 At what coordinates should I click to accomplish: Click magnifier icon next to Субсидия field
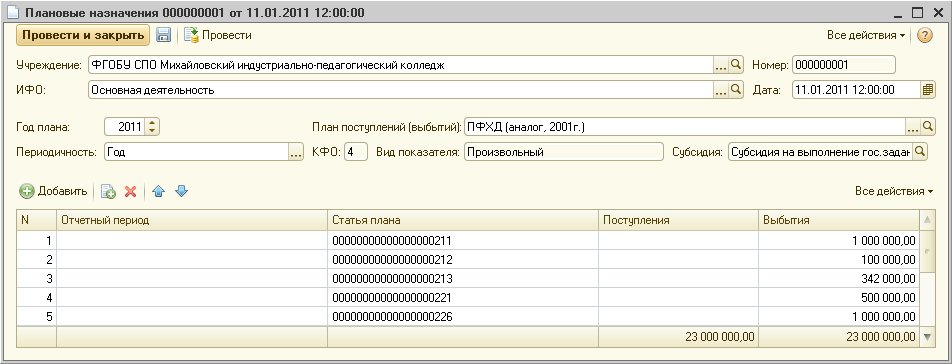(920, 152)
